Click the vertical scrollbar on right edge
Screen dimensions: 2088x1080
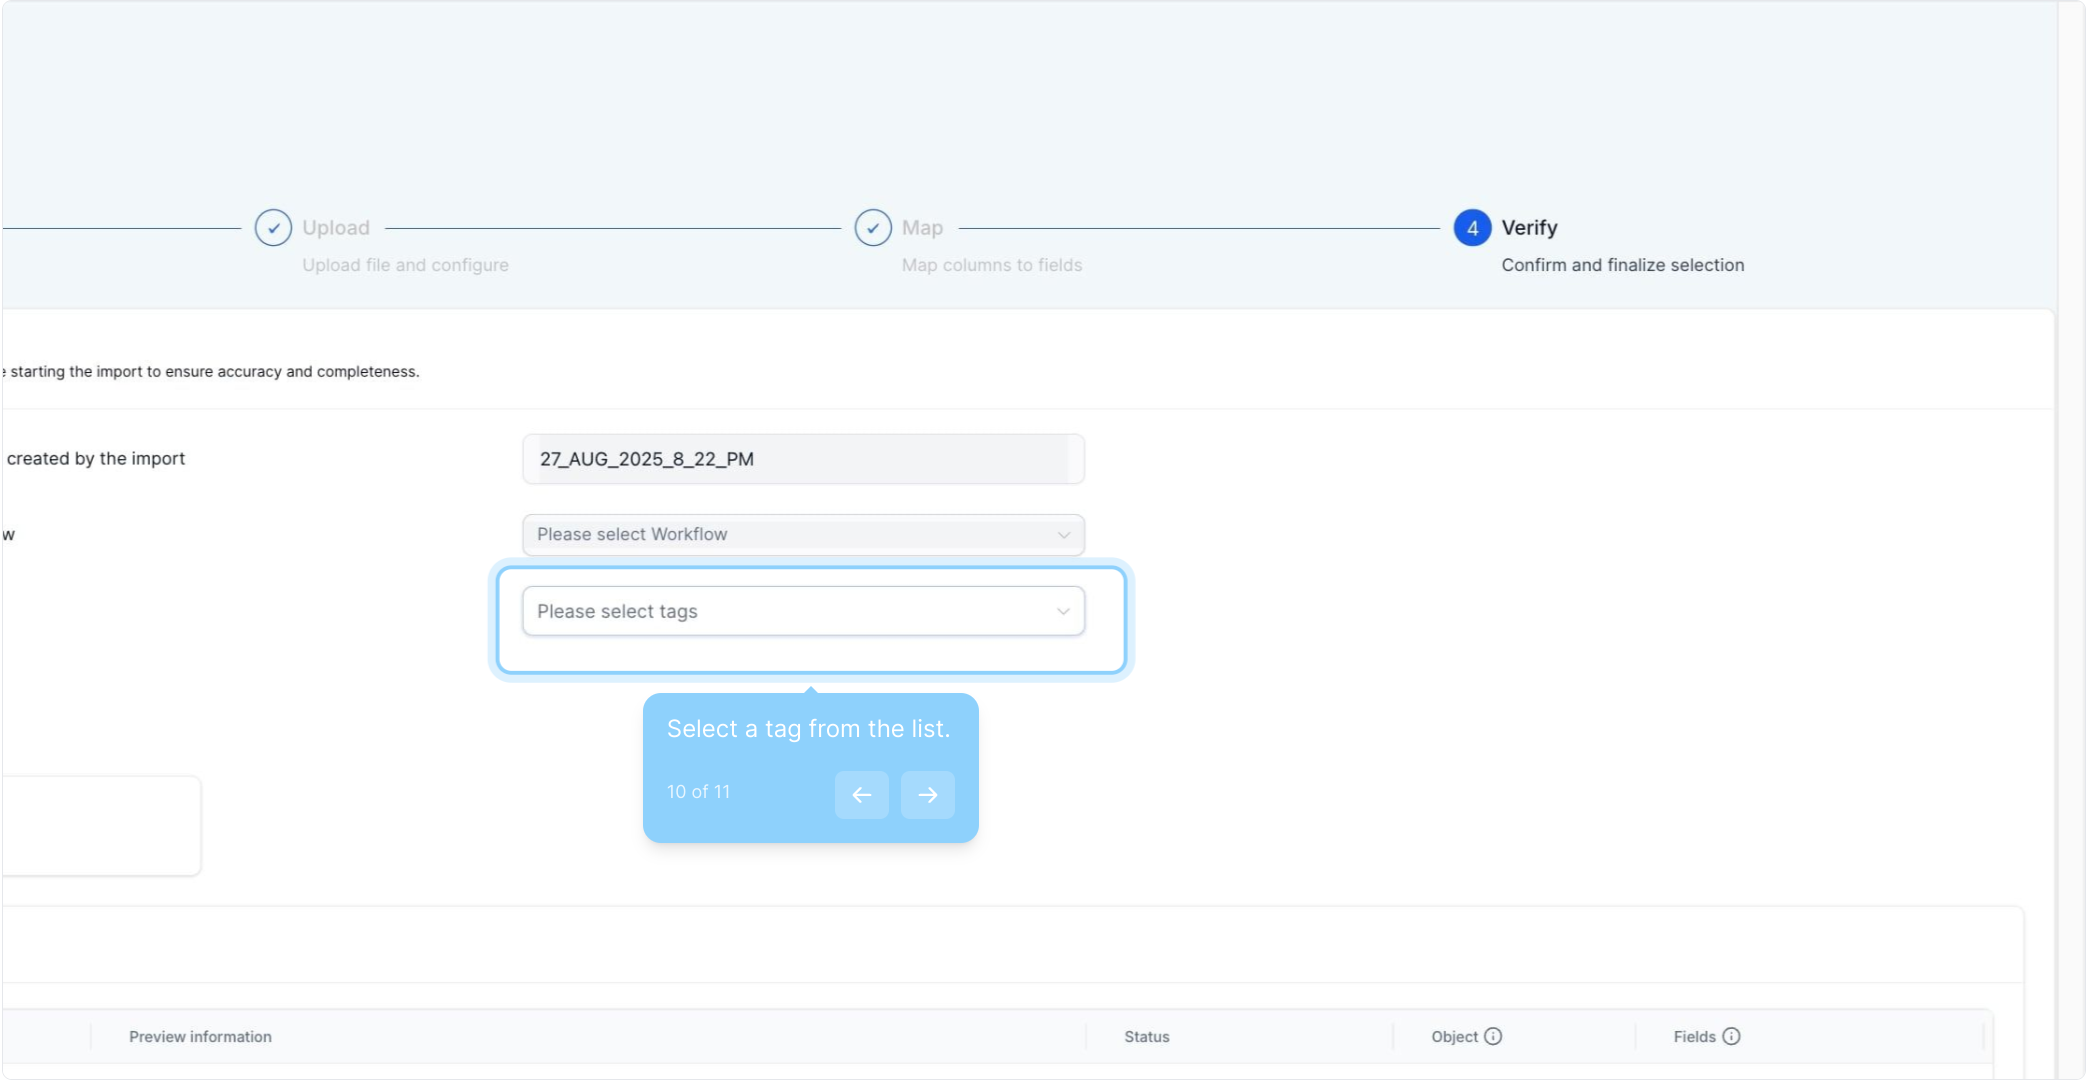pos(2070,540)
